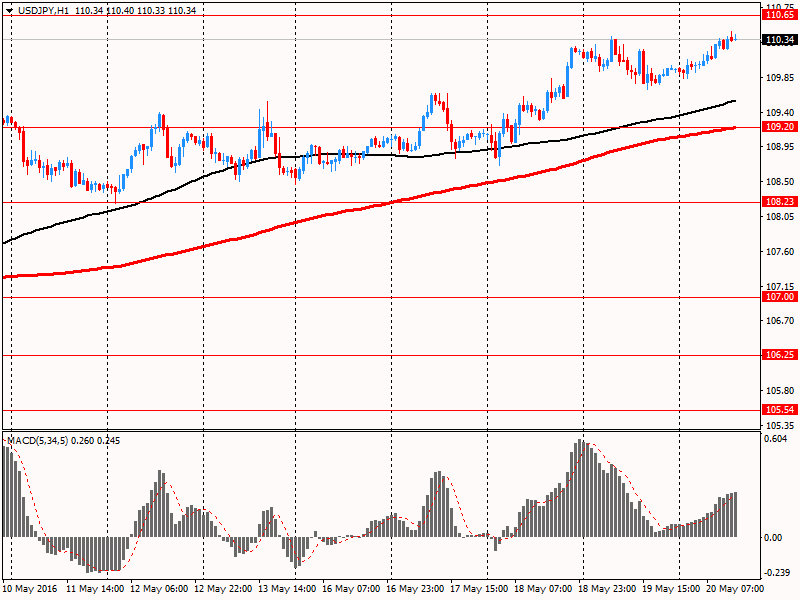
Task: Click the 106.25 red price level label
Action: (778, 355)
